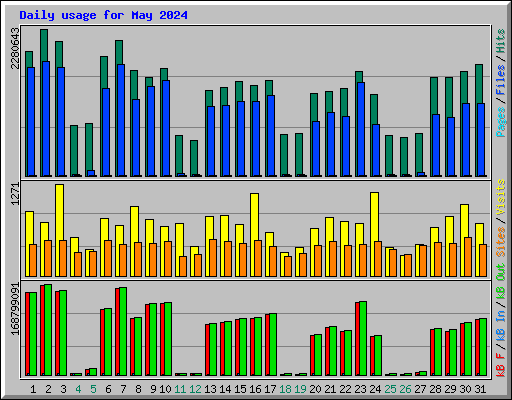
Task: Click the blue files bar for day 7
Action: pos(121,120)
